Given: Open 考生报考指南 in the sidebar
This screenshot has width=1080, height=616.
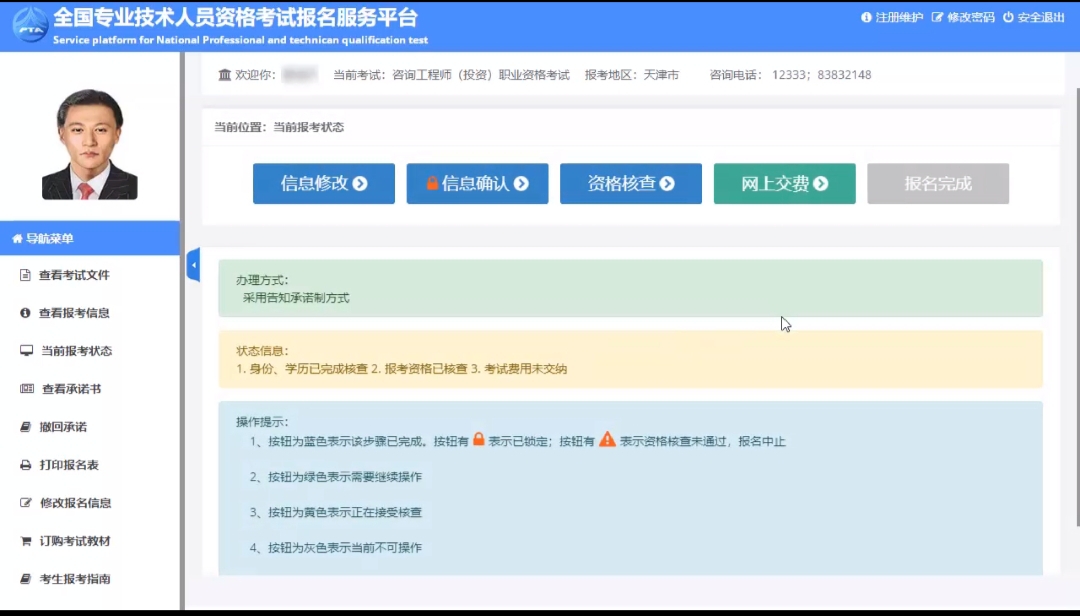Looking at the screenshot, I should point(75,579).
